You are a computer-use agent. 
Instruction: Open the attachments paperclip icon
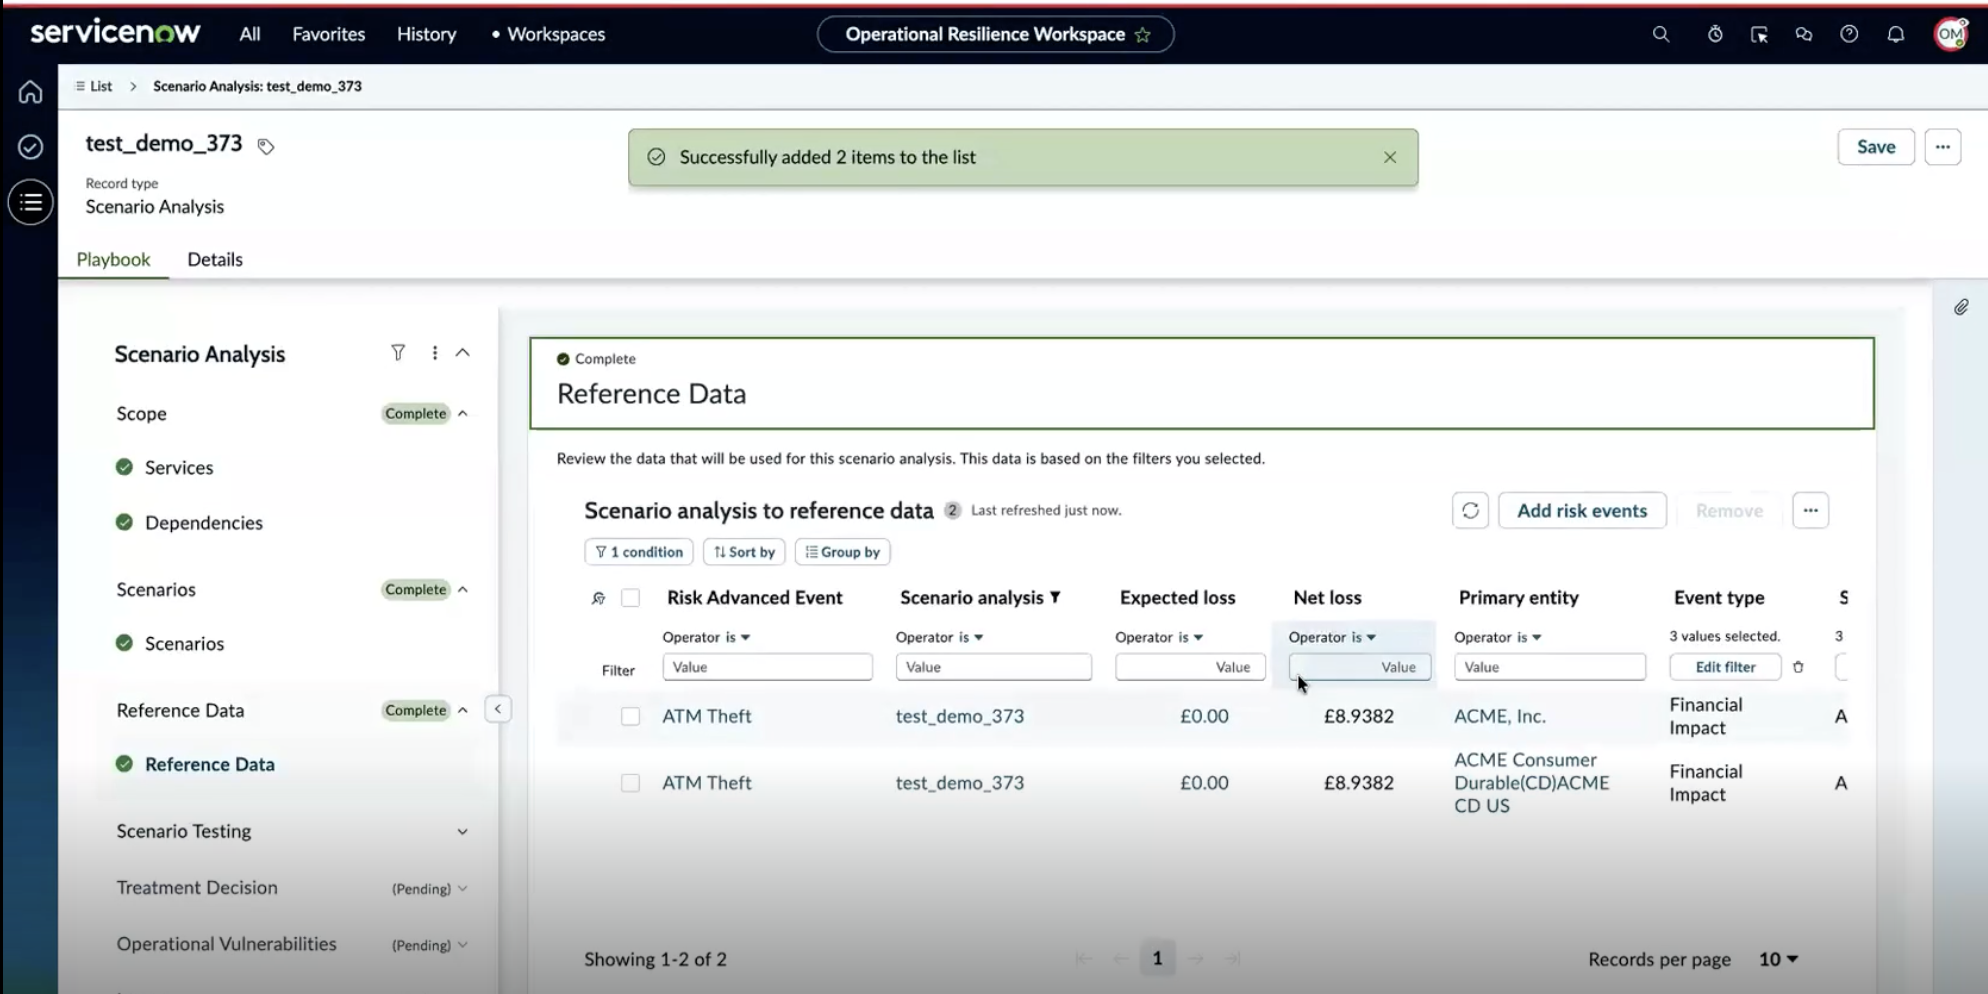(1961, 307)
